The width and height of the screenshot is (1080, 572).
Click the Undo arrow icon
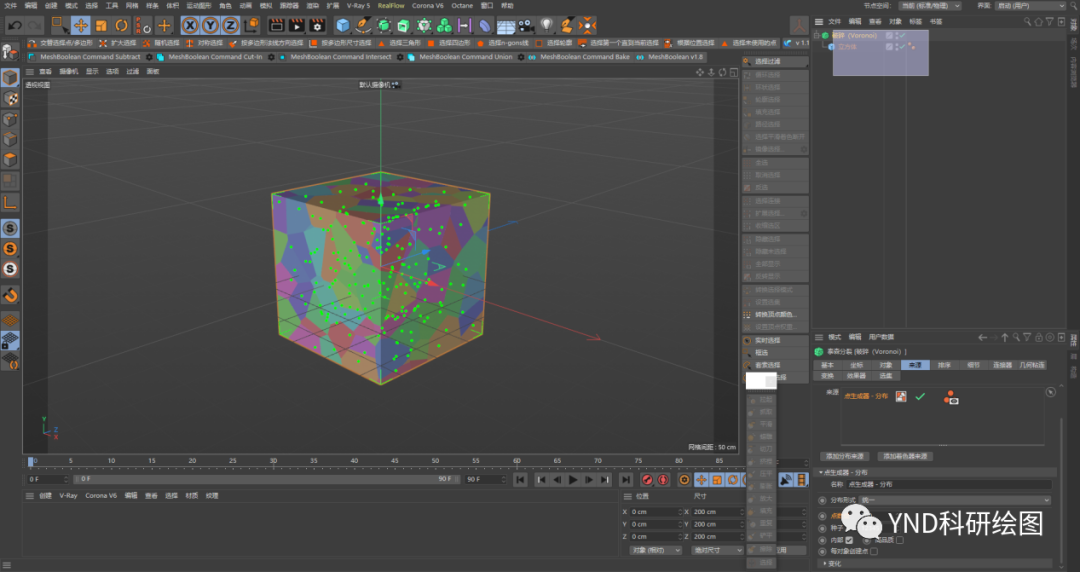pyautogui.click(x=14, y=26)
